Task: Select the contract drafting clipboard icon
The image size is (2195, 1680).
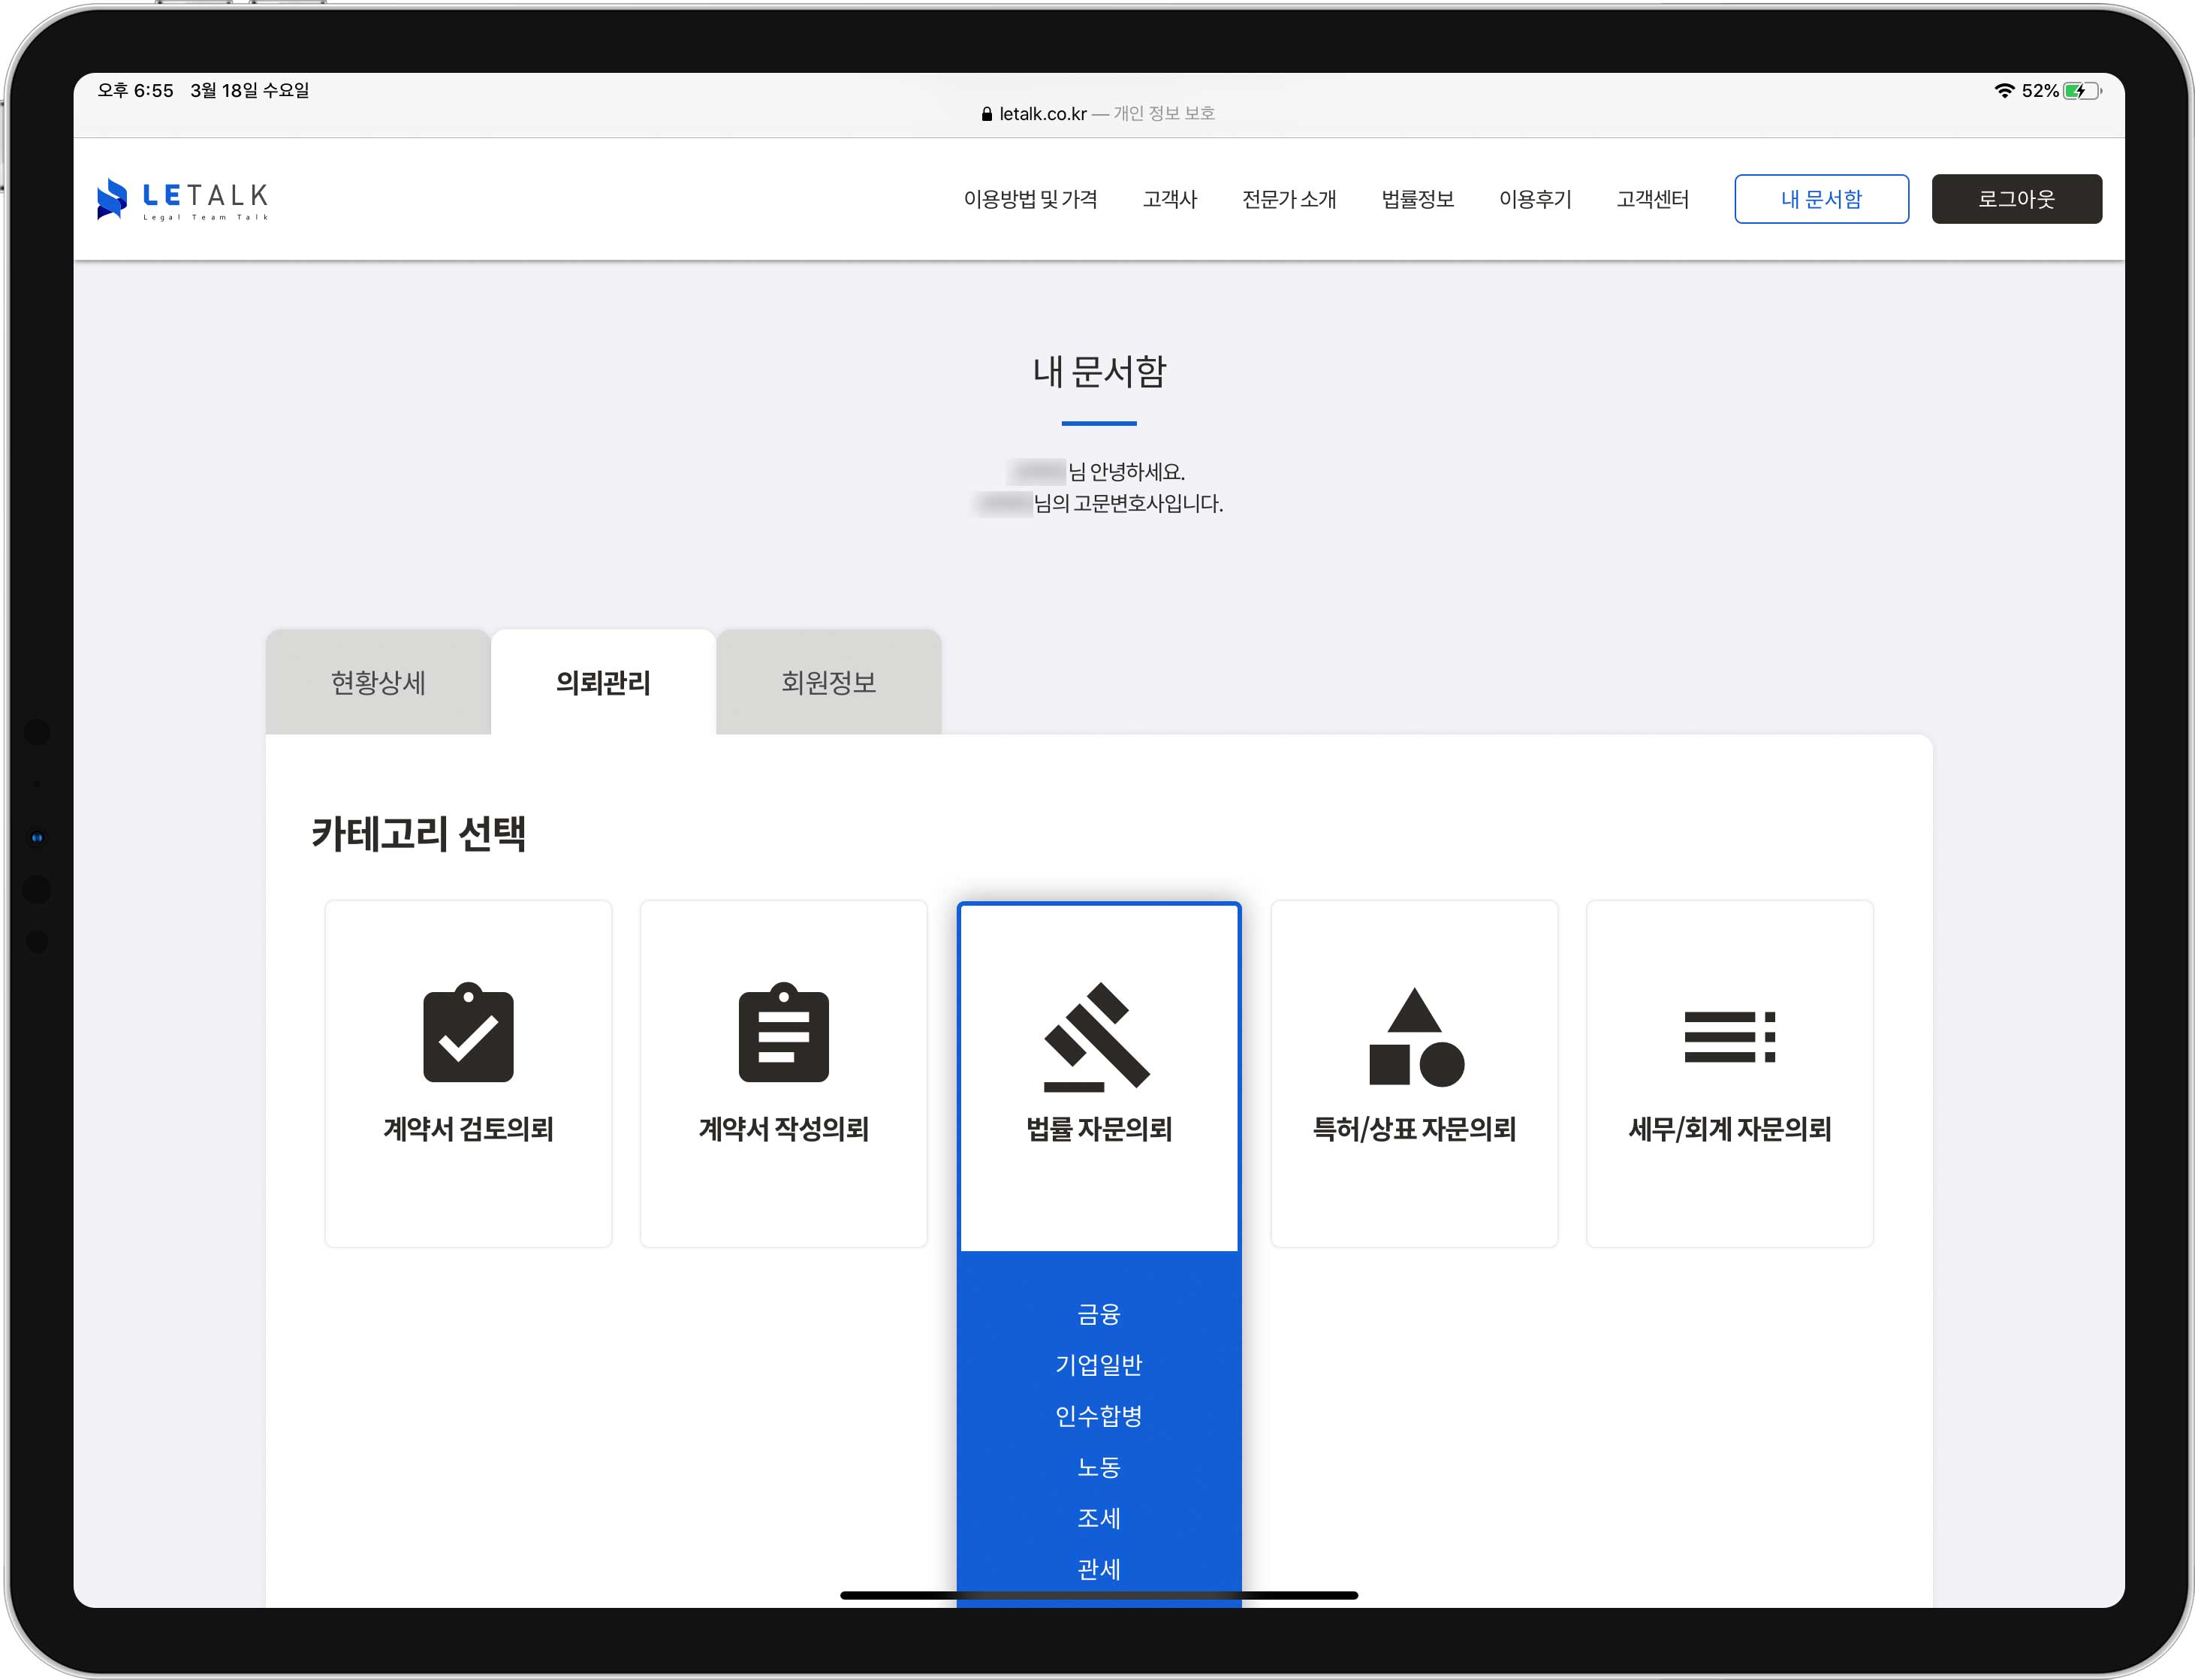Action: 783,1033
